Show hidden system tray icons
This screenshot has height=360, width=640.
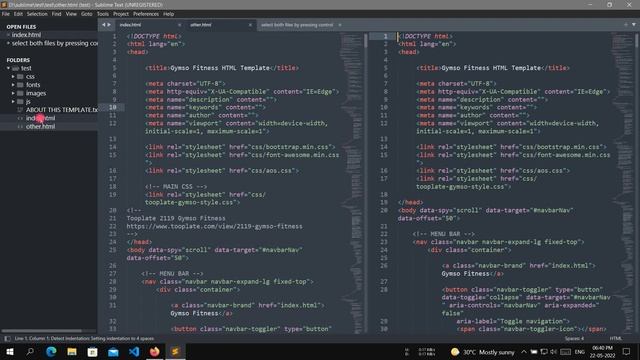(x=524, y=351)
